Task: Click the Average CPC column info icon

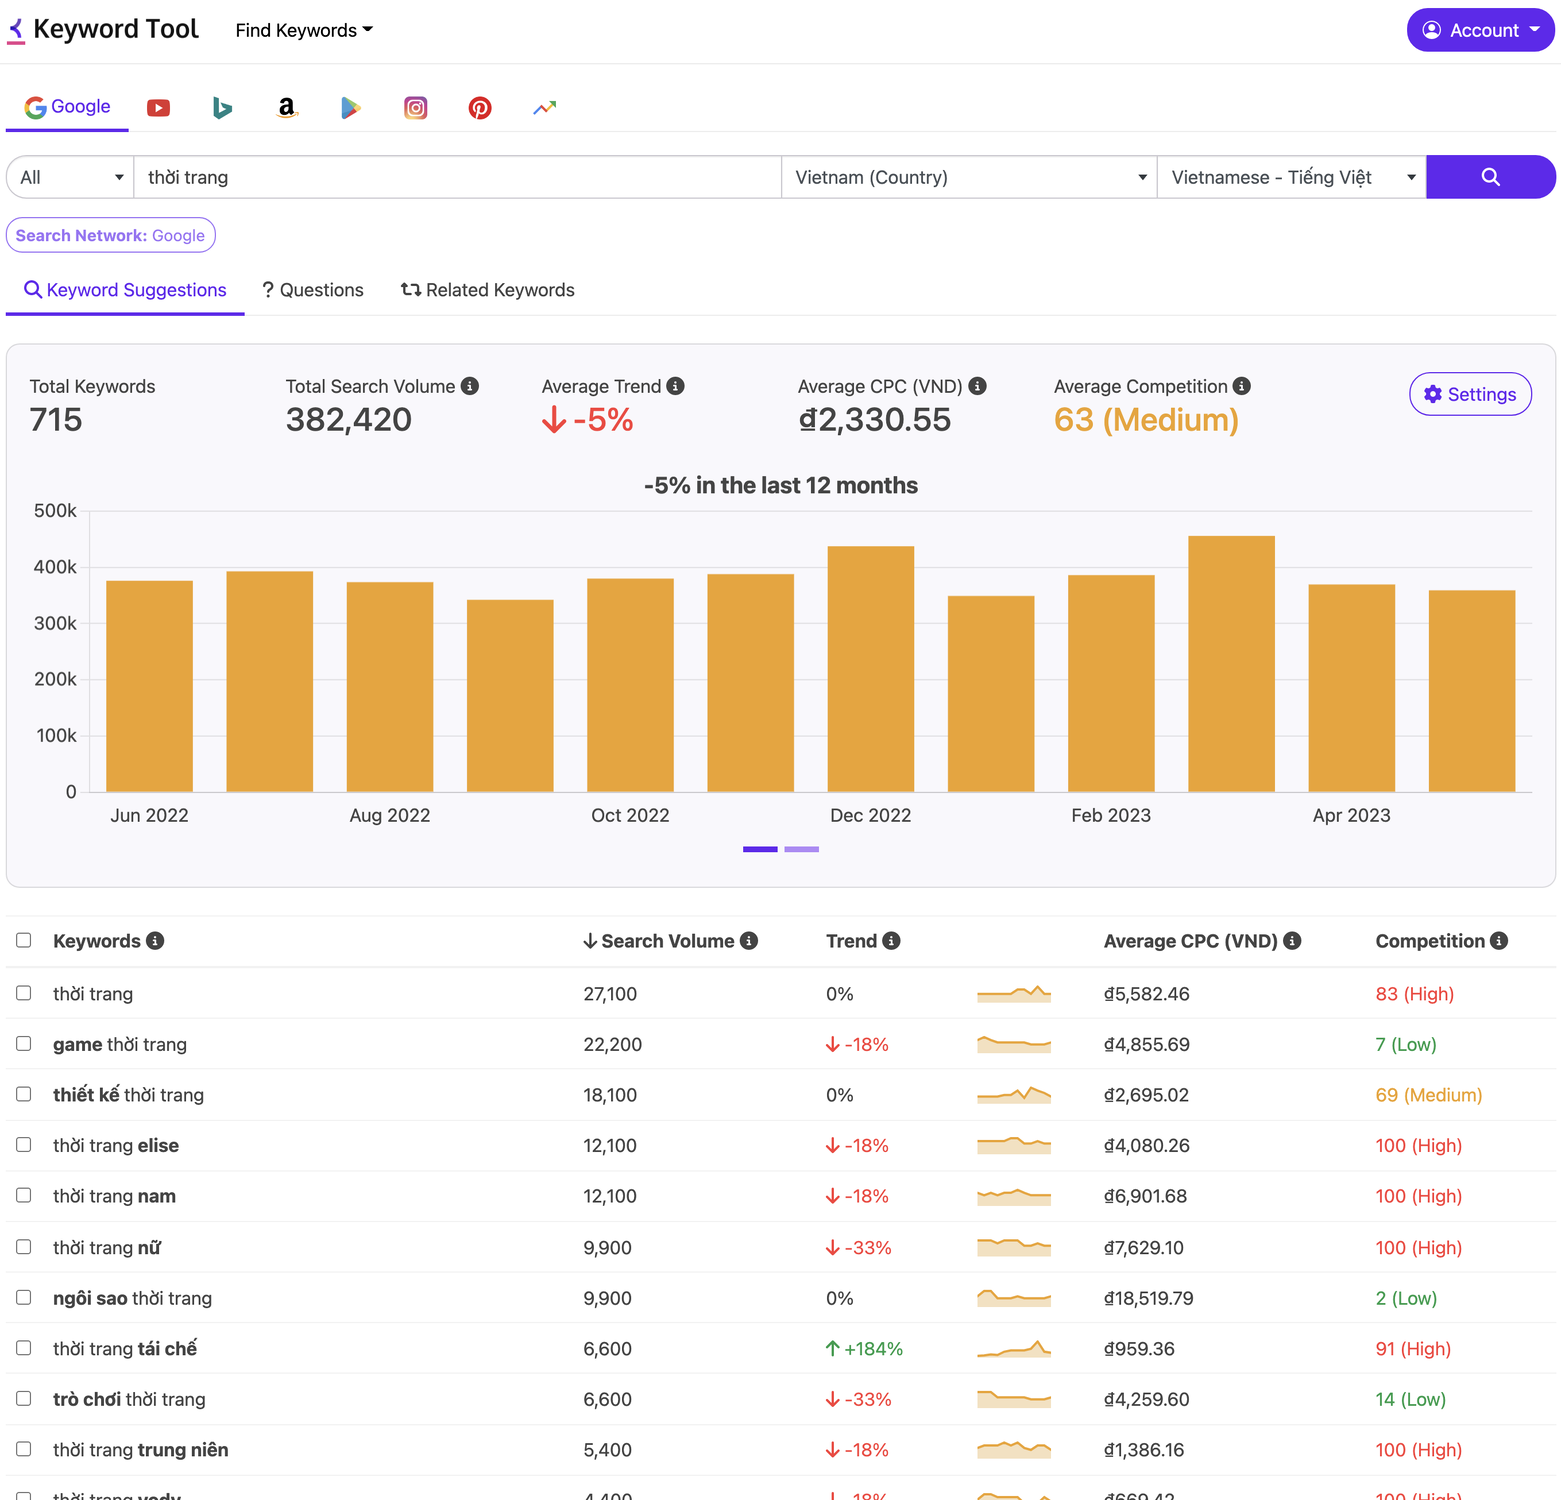Action: pos(1292,941)
